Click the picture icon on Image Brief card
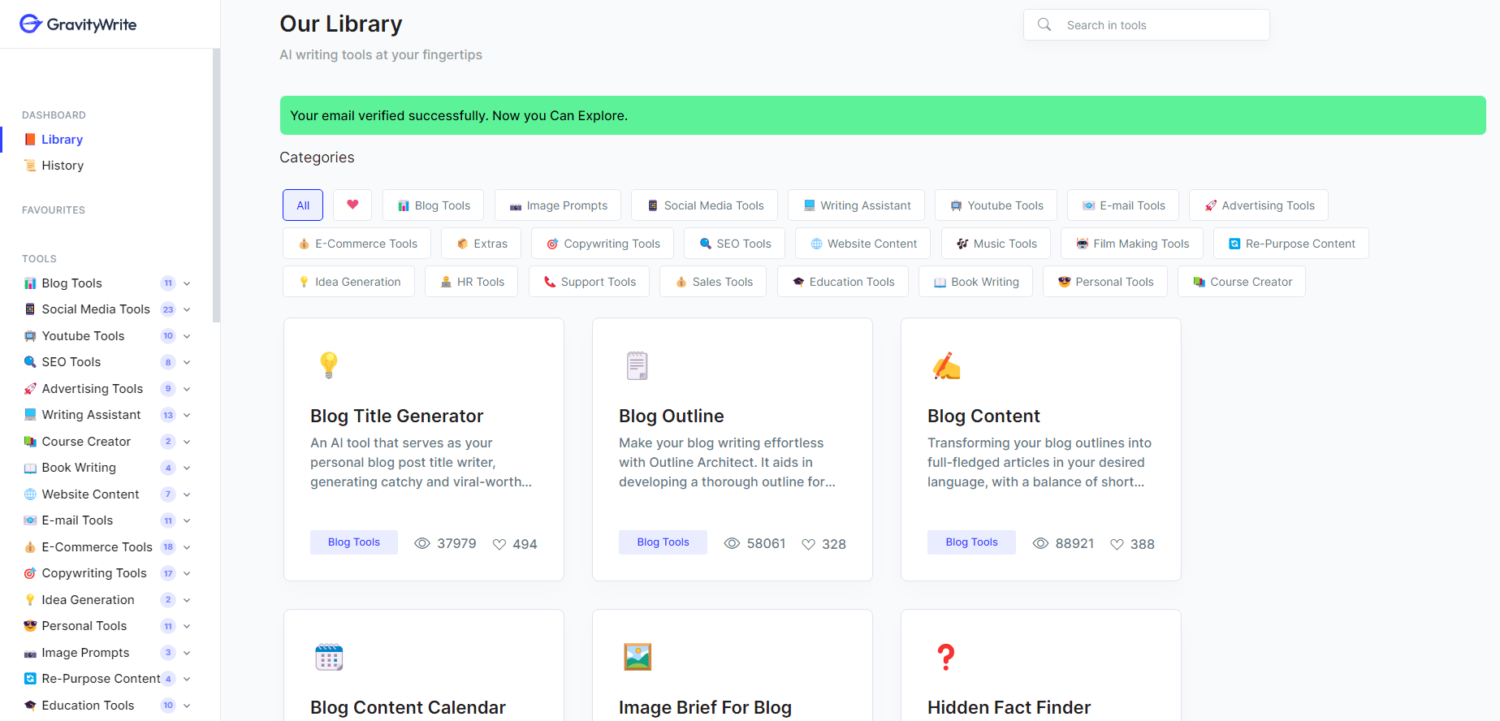 pyautogui.click(x=637, y=657)
